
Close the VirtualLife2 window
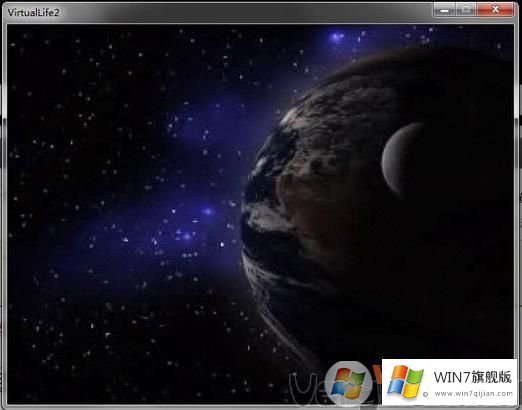coord(495,10)
